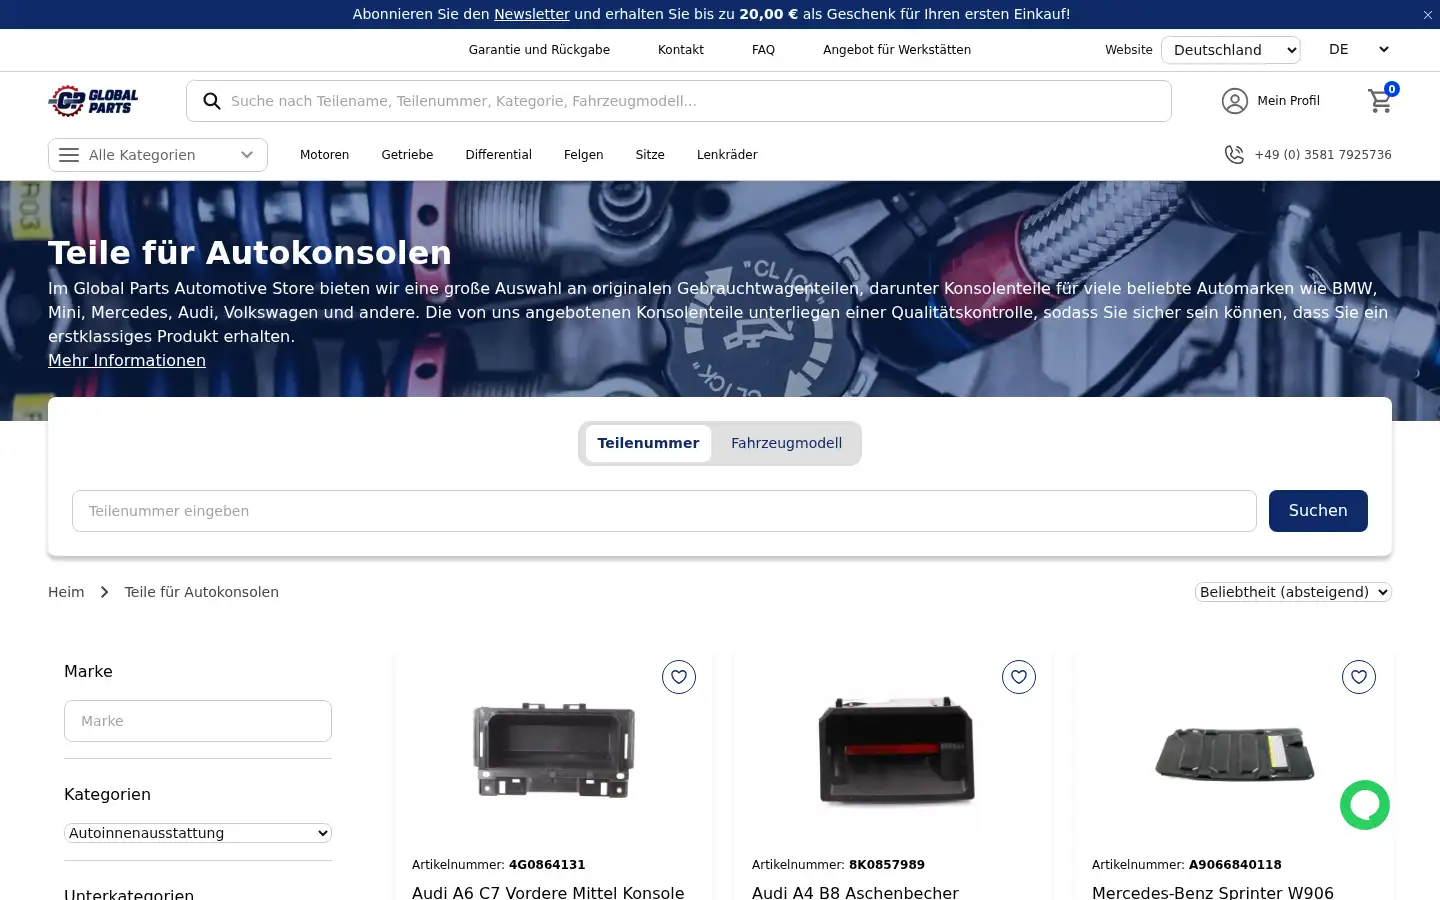
Task: Expand Alle Kategorien chevron
Action: pos(247,155)
